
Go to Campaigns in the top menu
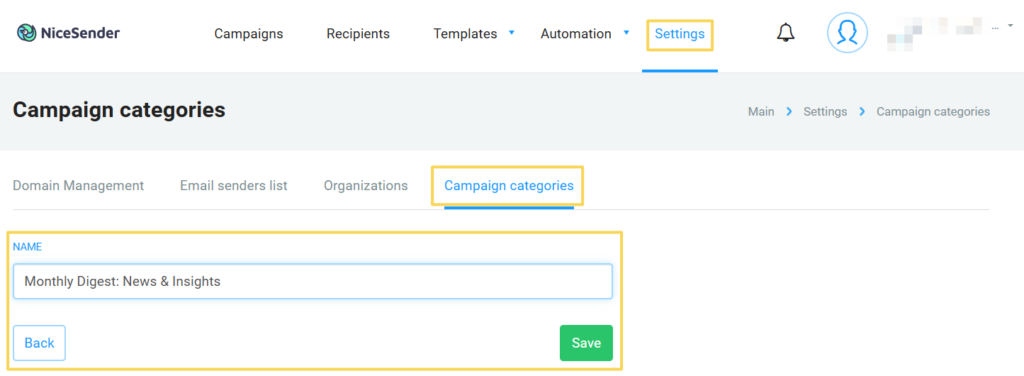(x=249, y=34)
